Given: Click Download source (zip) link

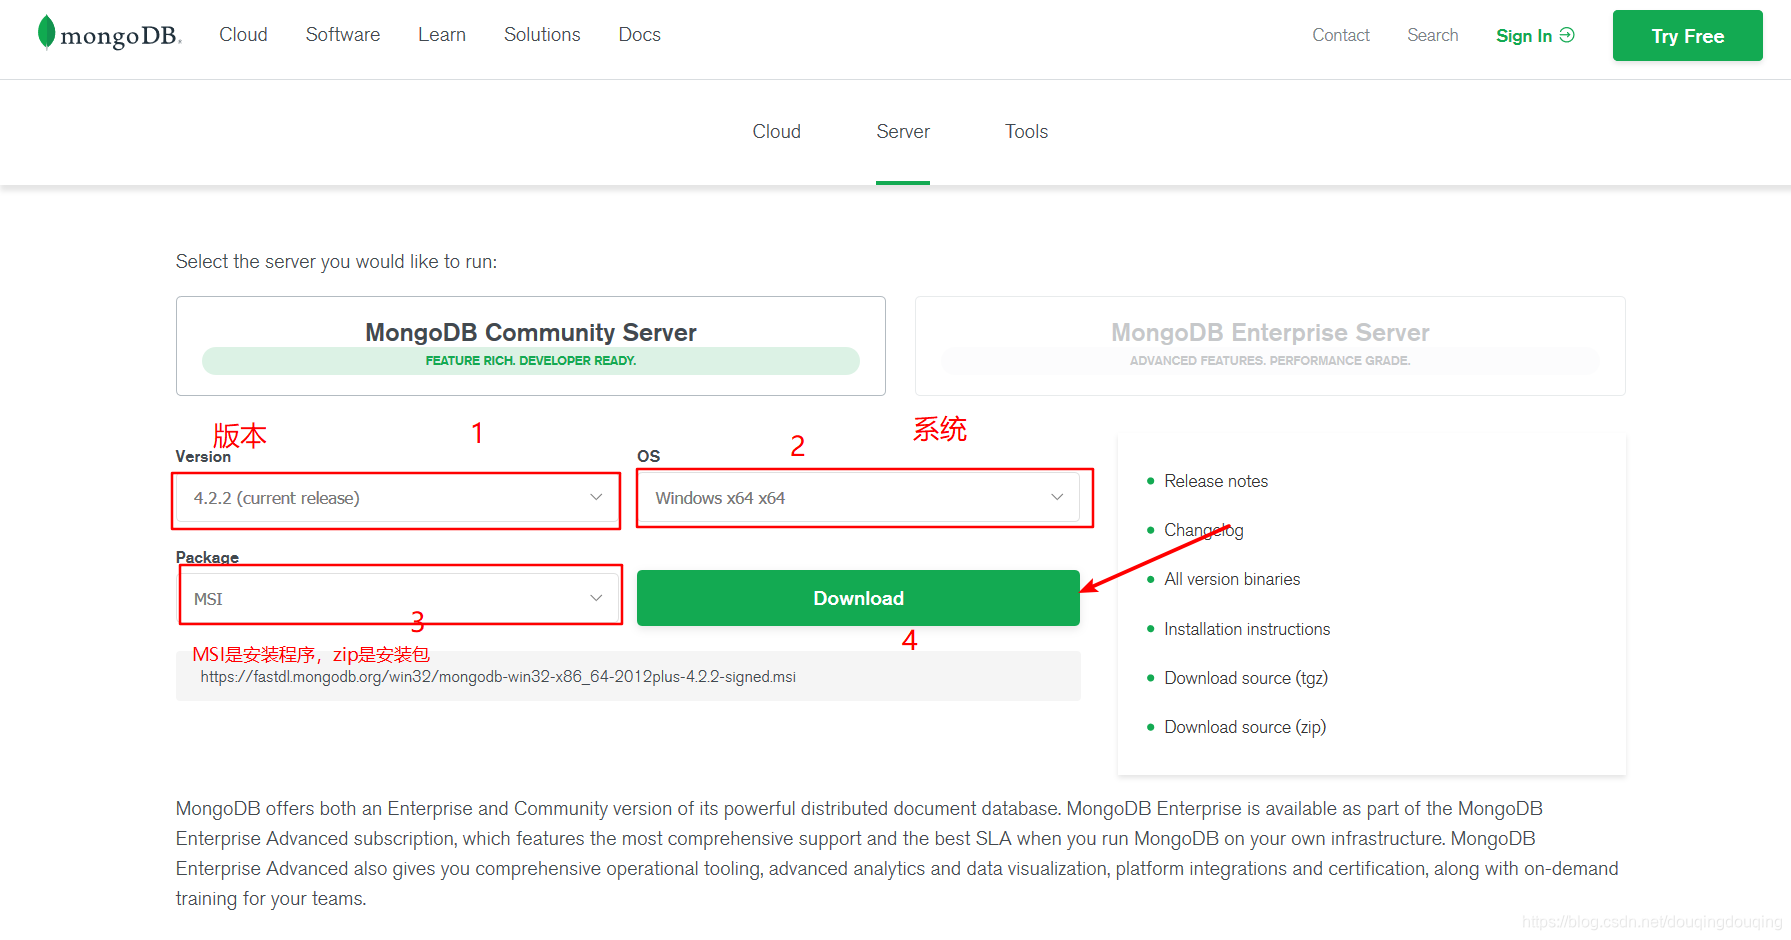Looking at the screenshot, I should (1245, 727).
